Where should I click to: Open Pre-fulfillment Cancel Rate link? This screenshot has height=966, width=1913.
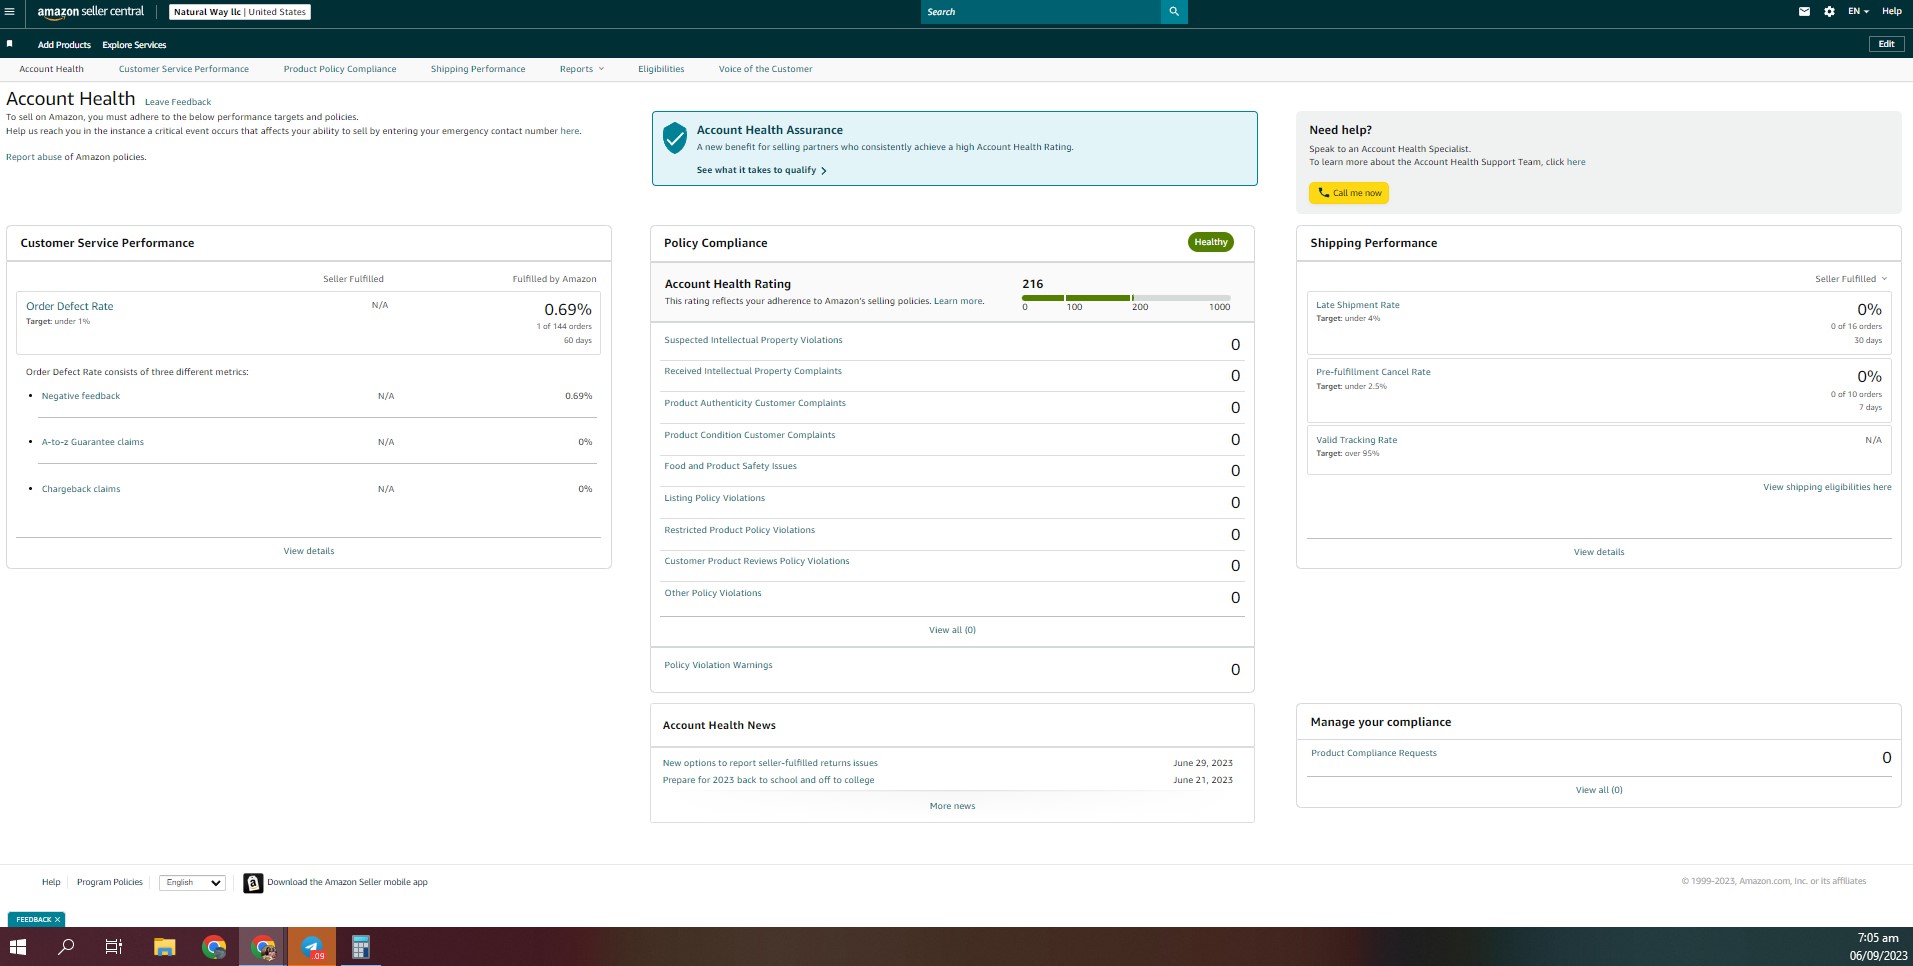1373,372
